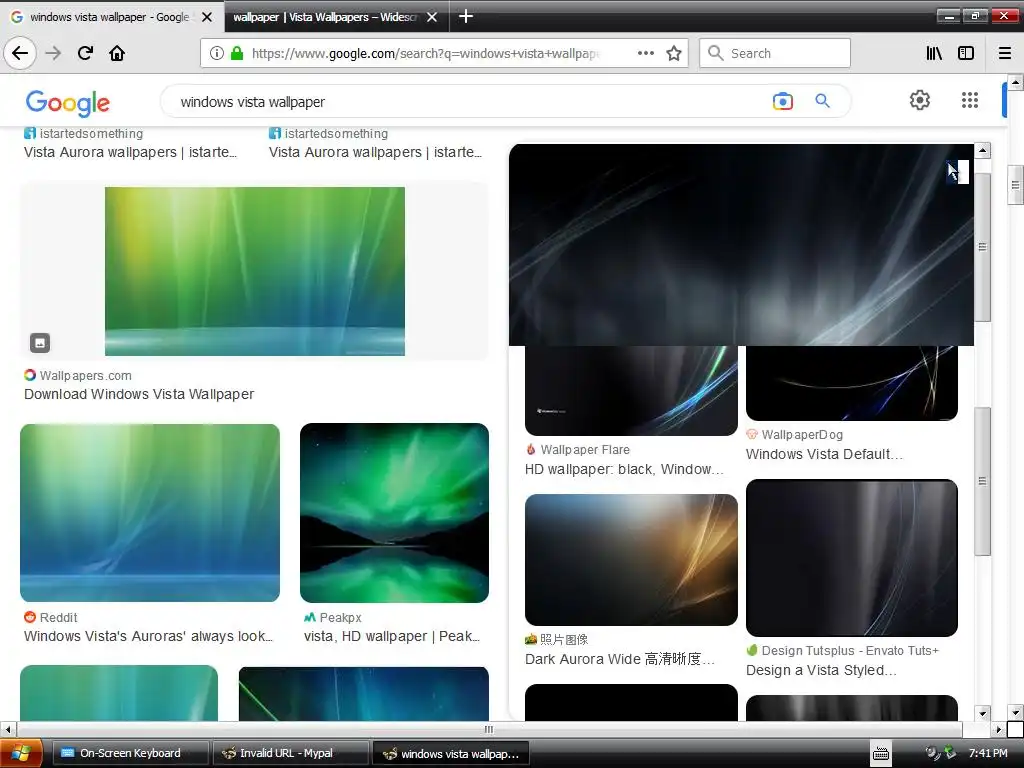The image size is (1024, 768).
Task: Open Google quick settings gear
Action: tap(920, 100)
